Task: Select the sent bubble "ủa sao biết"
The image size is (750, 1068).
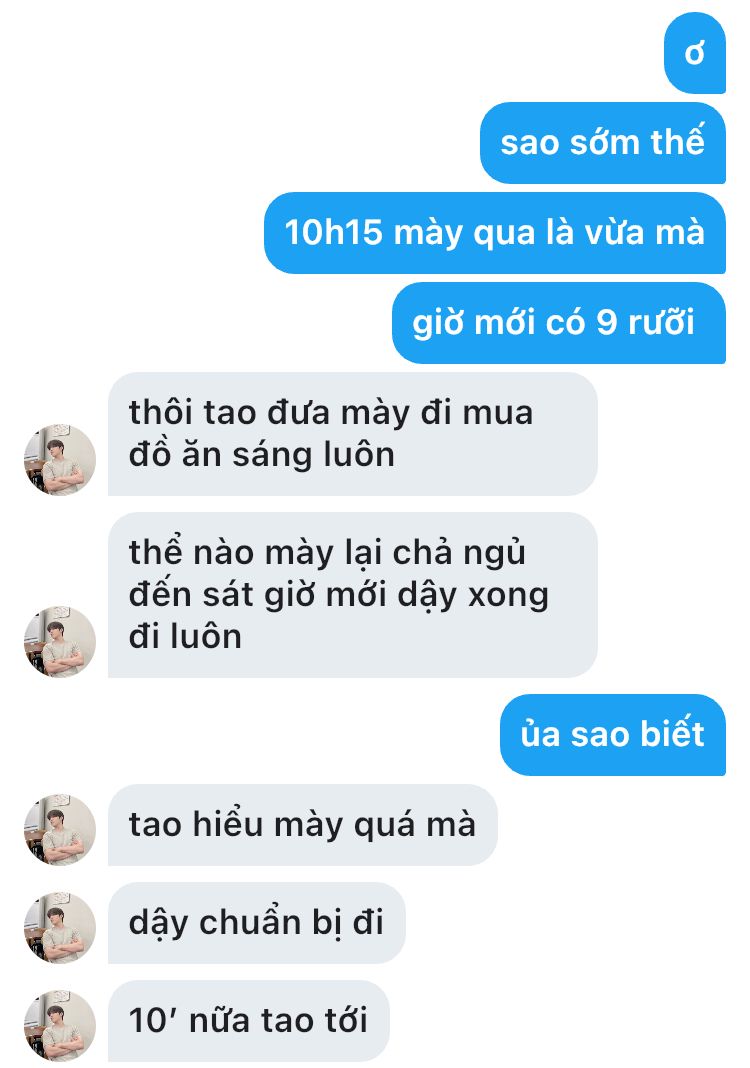Action: point(613,735)
